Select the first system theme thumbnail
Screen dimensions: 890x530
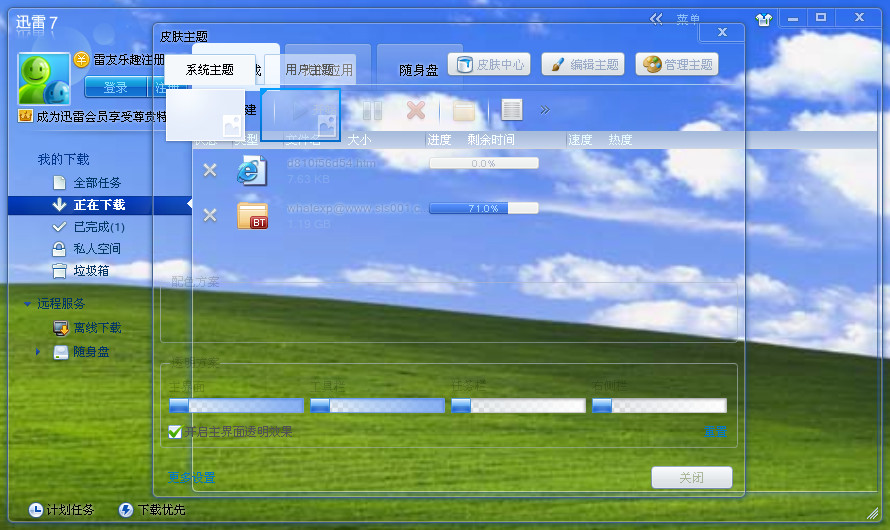[x=205, y=115]
